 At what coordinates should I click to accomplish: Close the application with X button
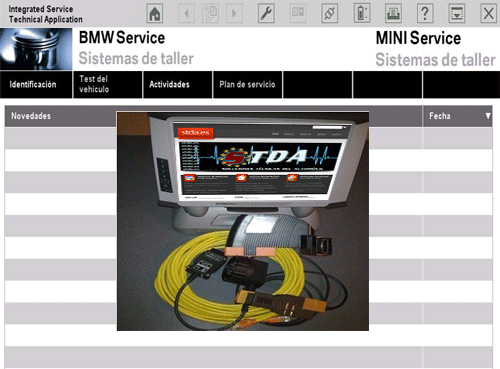point(488,13)
